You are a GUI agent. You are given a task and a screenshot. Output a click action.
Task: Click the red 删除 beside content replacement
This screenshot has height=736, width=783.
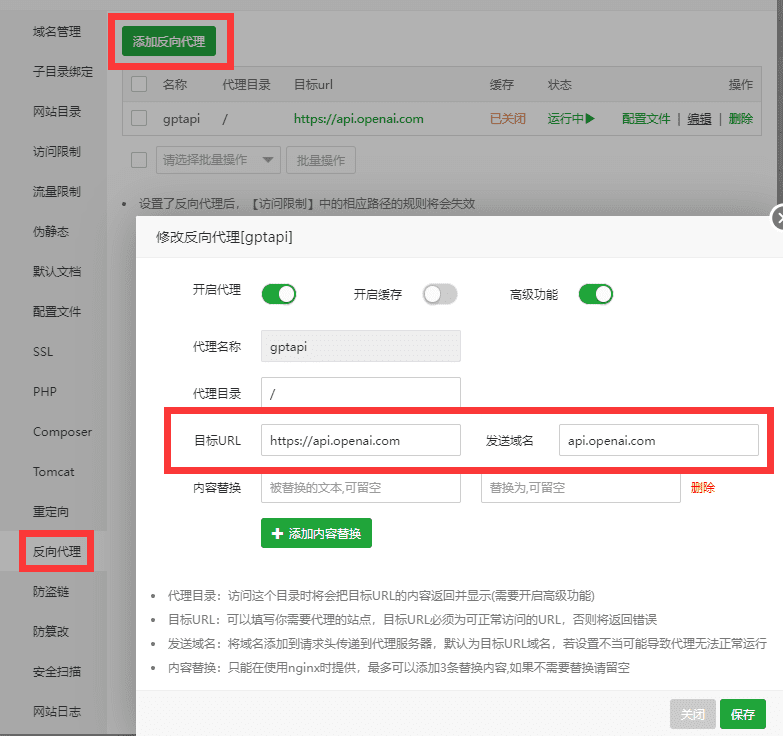pos(703,488)
